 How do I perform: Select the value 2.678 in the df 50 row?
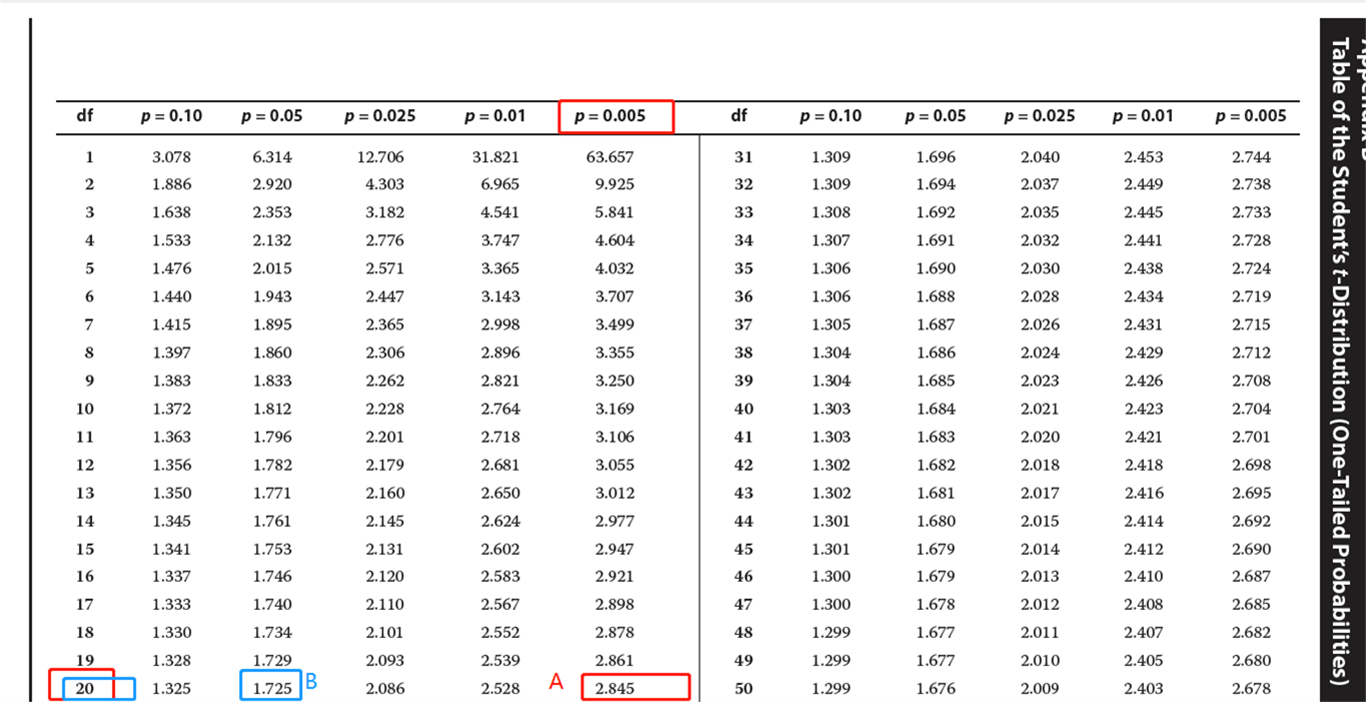[x=1251, y=688]
